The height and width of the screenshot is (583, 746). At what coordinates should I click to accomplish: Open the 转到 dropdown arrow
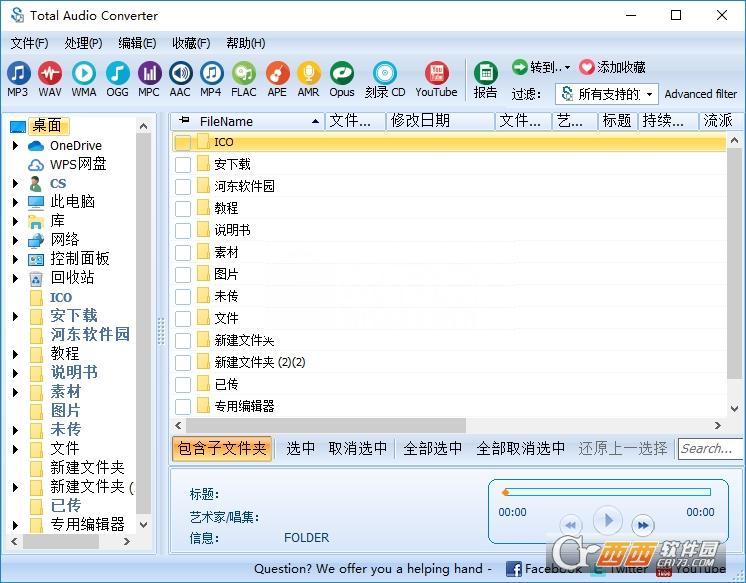(x=567, y=68)
